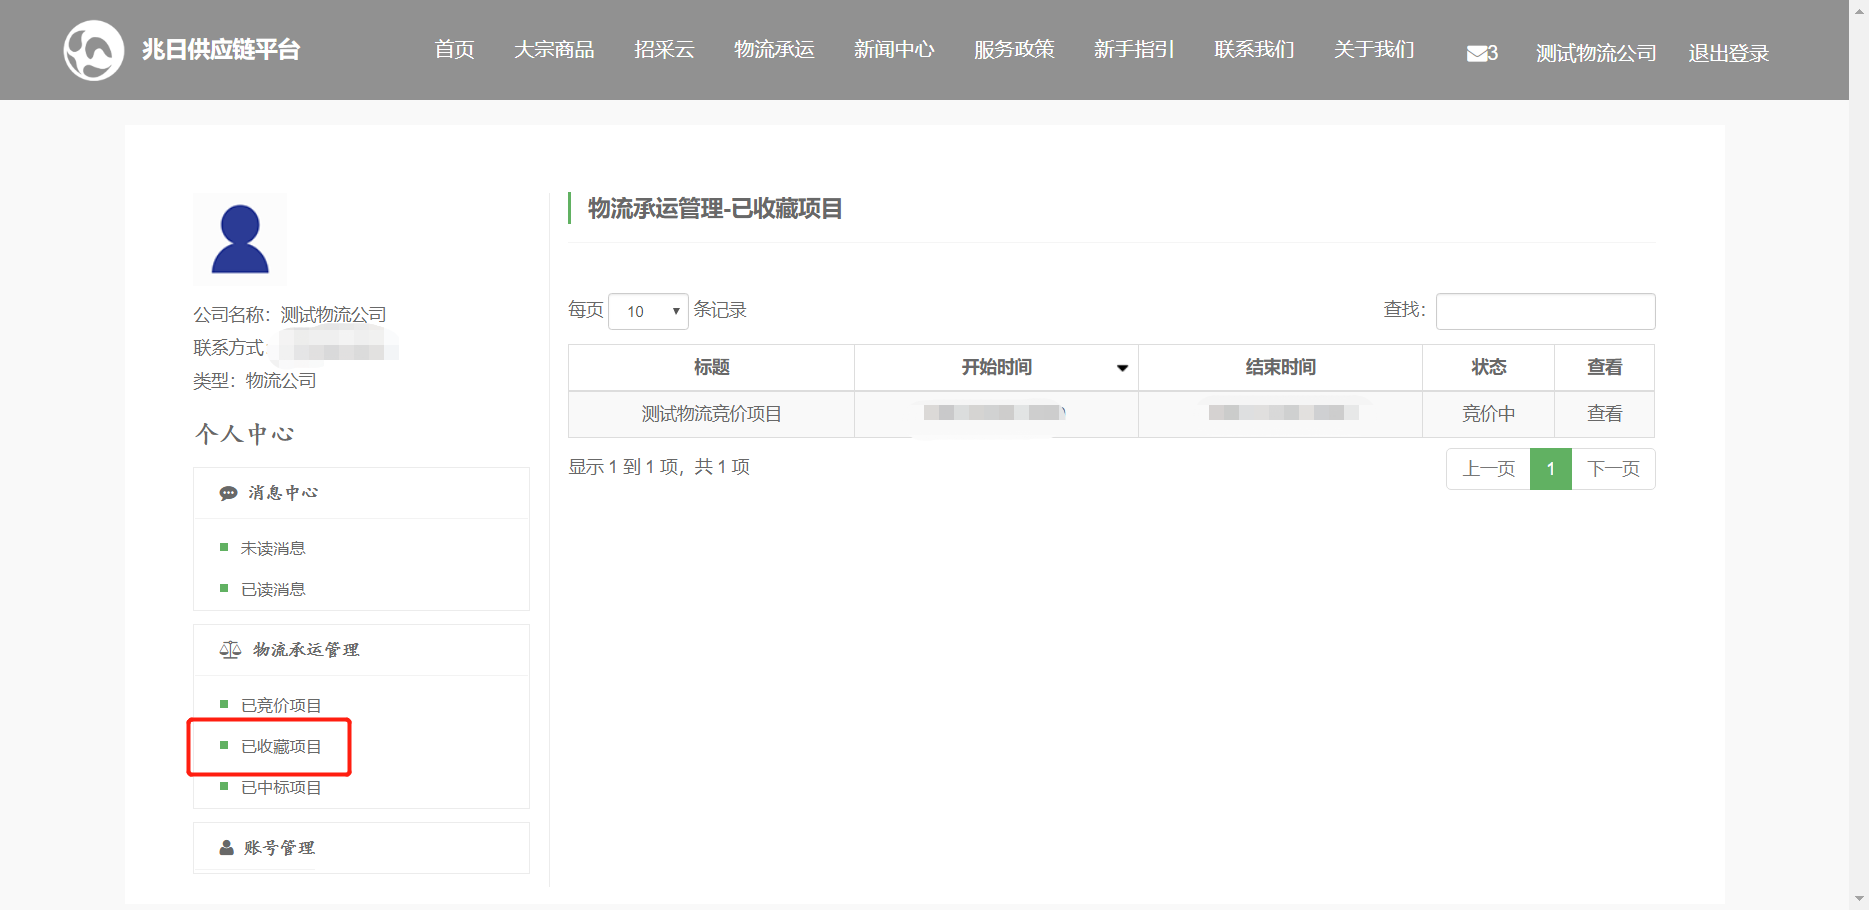Open 服务政策 navigation item
Image resolution: width=1869 pixels, height=910 pixels.
1014,50
